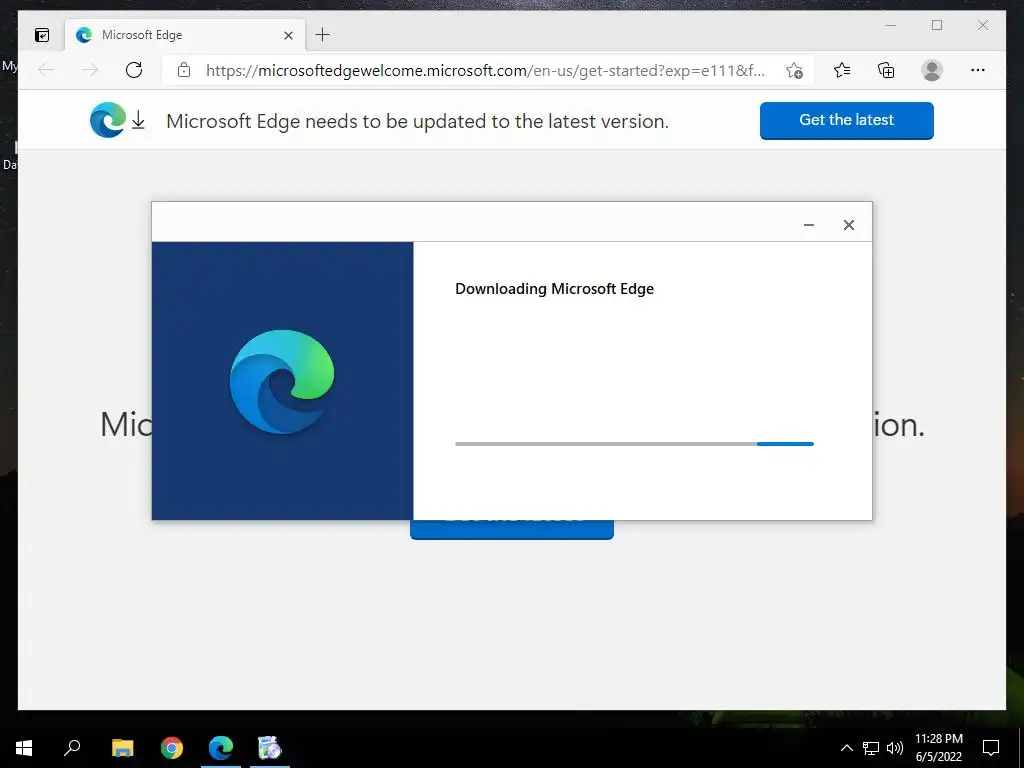Open File Explorer from taskbar

coord(122,748)
